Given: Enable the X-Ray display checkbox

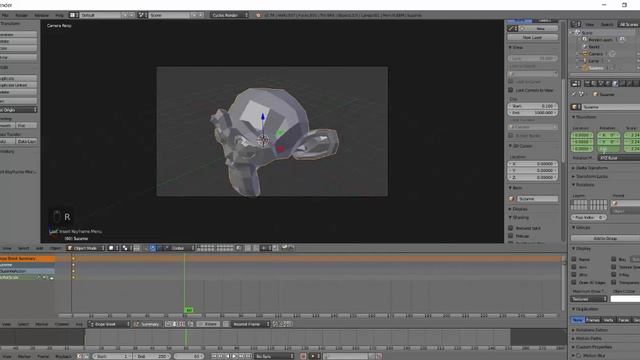Looking at the screenshot, I should 613,275.
